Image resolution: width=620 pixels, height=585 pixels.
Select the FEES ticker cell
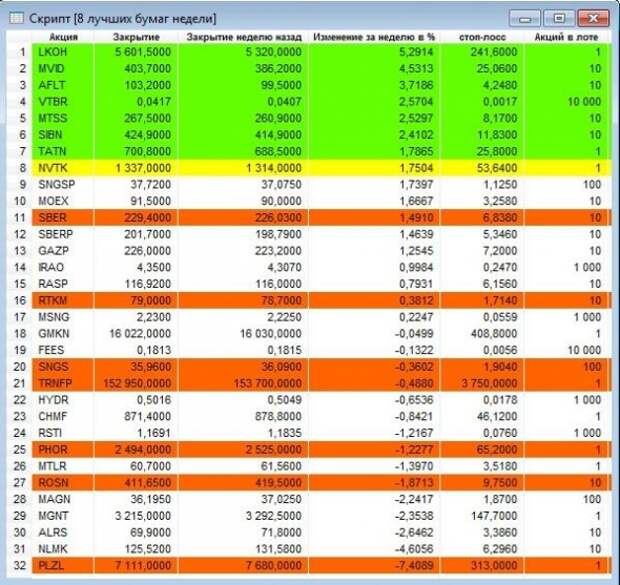click(x=63, y=350)
